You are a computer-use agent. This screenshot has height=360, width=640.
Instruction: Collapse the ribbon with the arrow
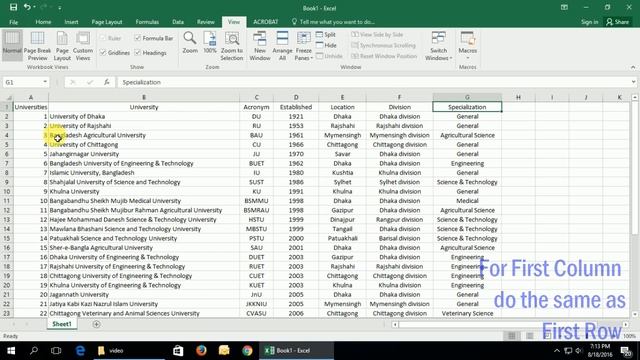(x=633, y=67)
